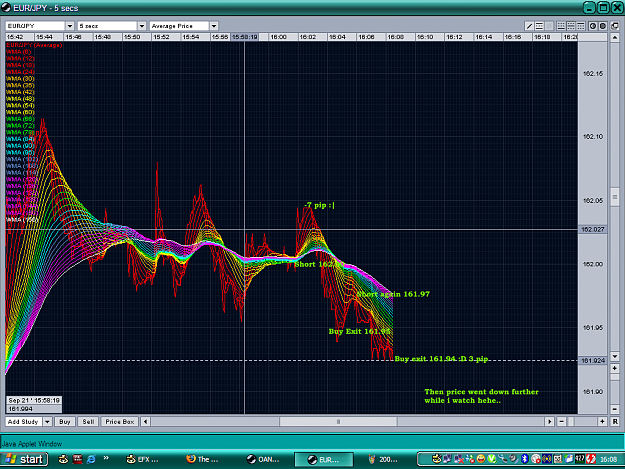The height and width of the screenshot is (469, 625).
Task: Click the 162.027 price label on axis
Action: [x=593, y=229]
